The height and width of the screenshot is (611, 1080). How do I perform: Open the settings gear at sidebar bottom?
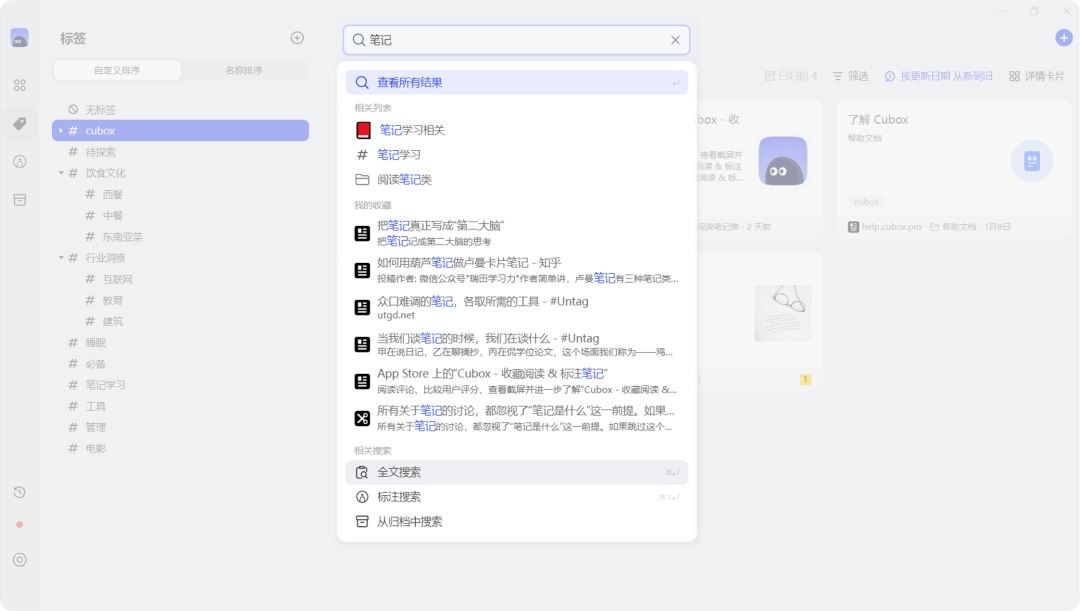click(x=19, y=560)
